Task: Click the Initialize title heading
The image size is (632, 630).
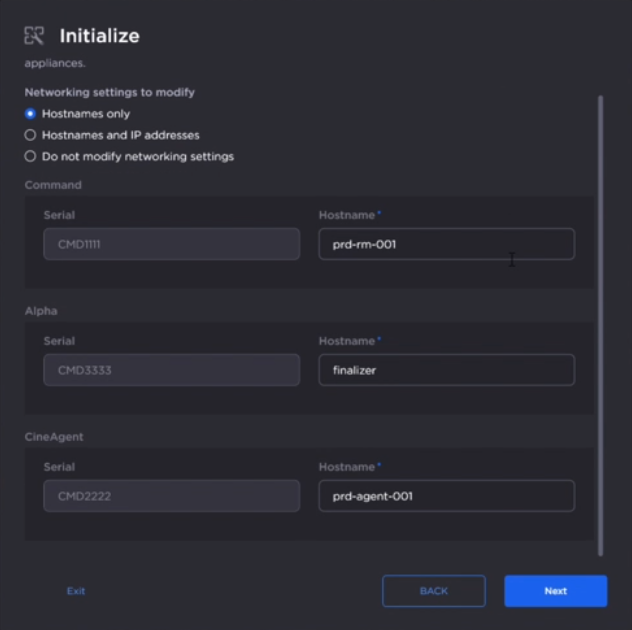Action: (x=100, y=36)
